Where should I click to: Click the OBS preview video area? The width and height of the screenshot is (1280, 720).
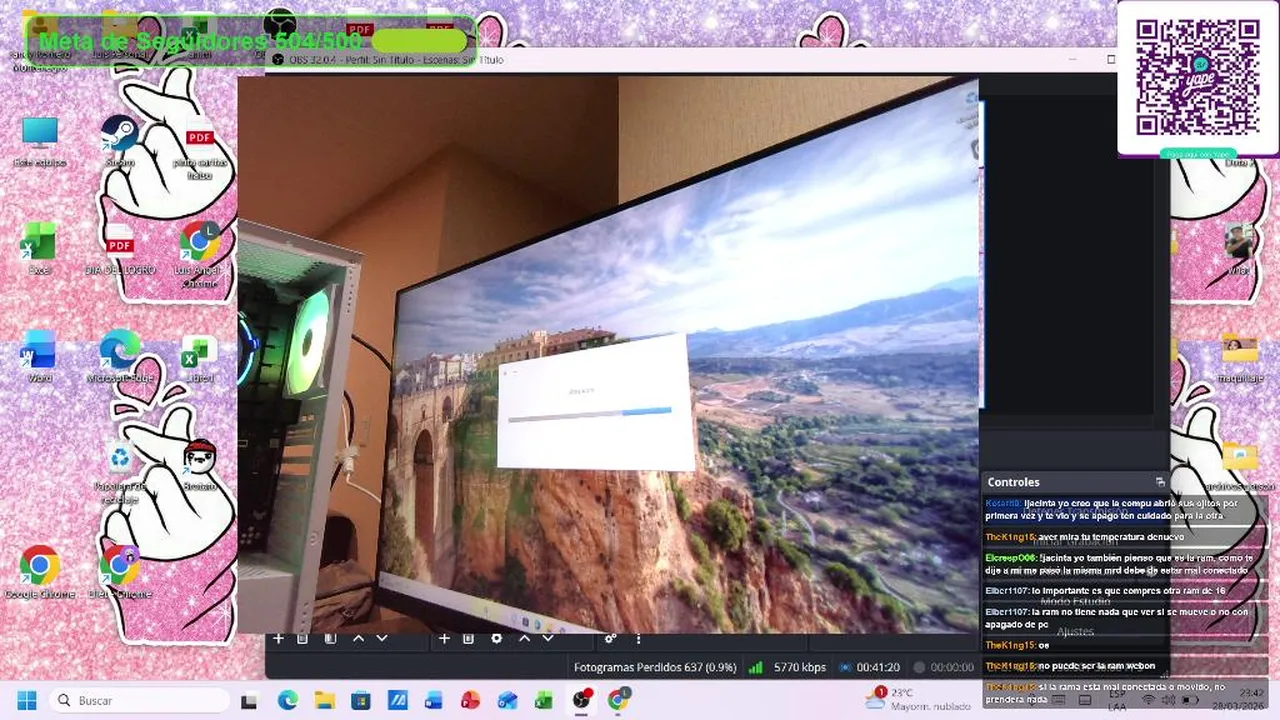(608, 354)
